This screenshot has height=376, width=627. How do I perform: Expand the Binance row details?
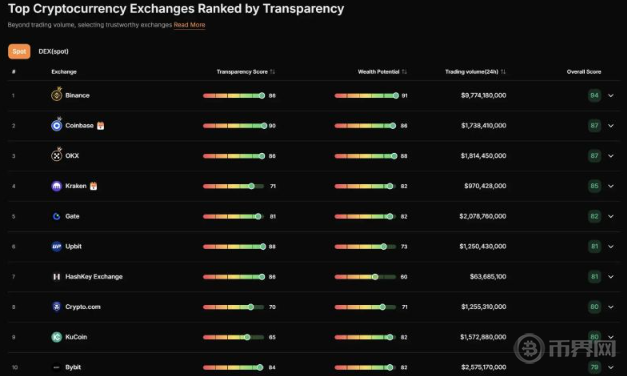coord(611,96)
